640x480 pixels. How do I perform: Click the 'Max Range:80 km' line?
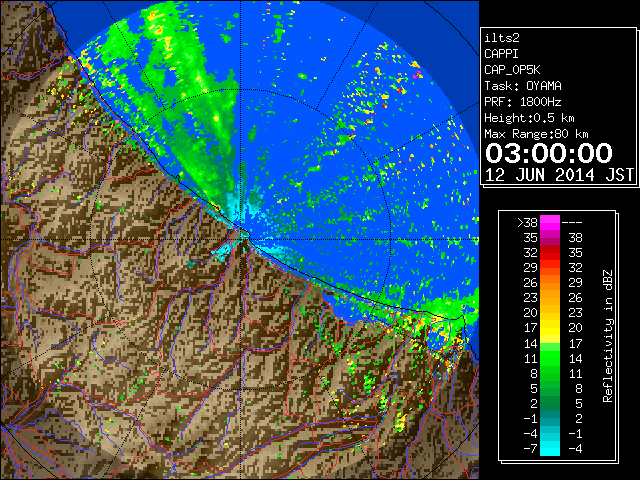[x=536, y=134]
